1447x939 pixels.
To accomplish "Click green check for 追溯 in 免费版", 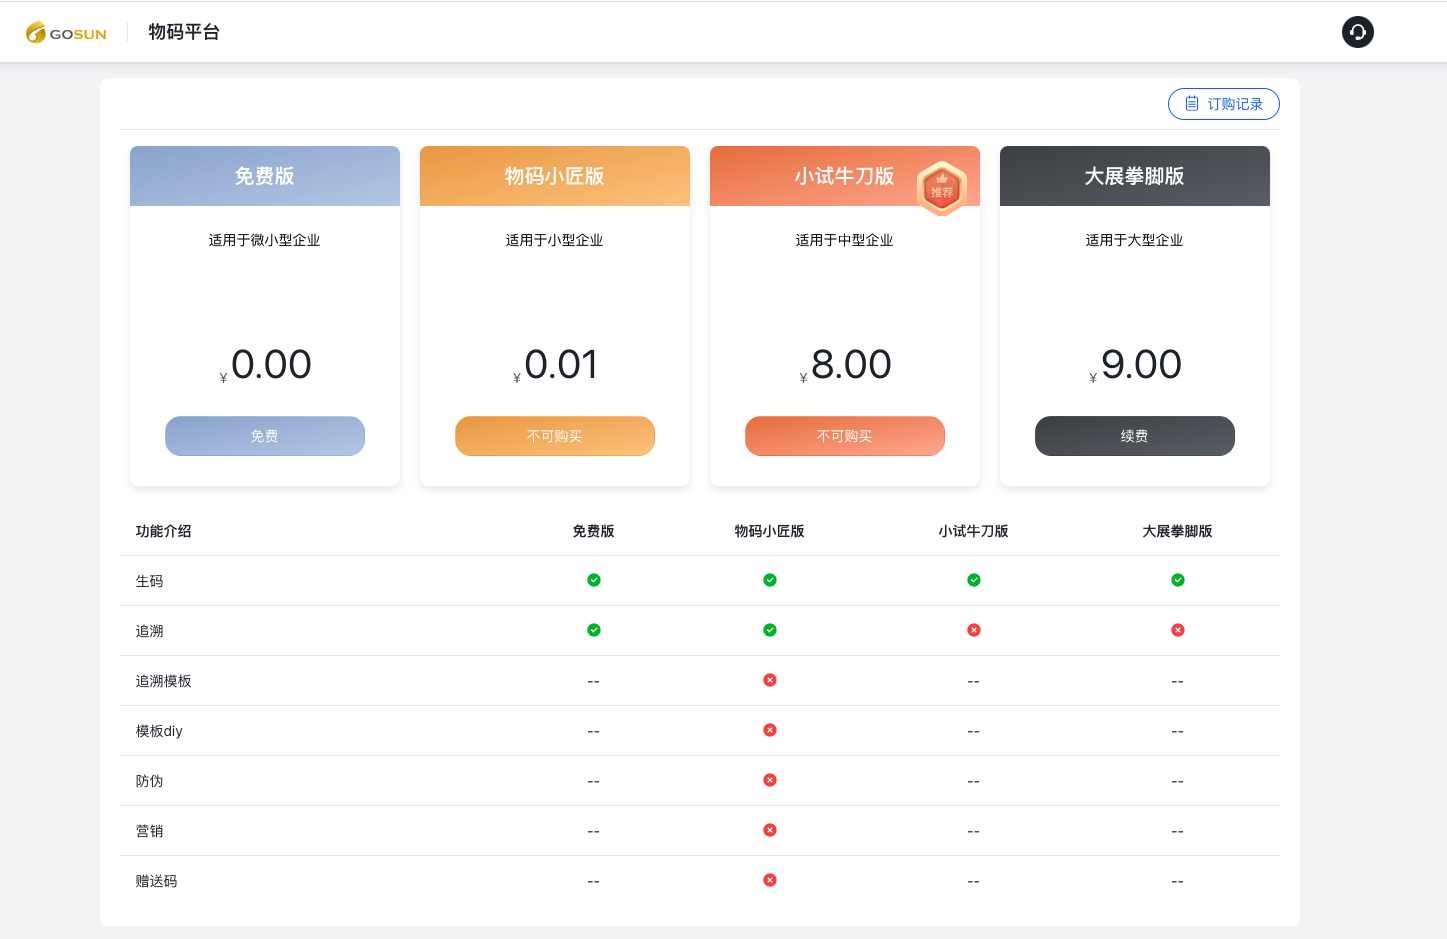I will [x=594, y=630].
